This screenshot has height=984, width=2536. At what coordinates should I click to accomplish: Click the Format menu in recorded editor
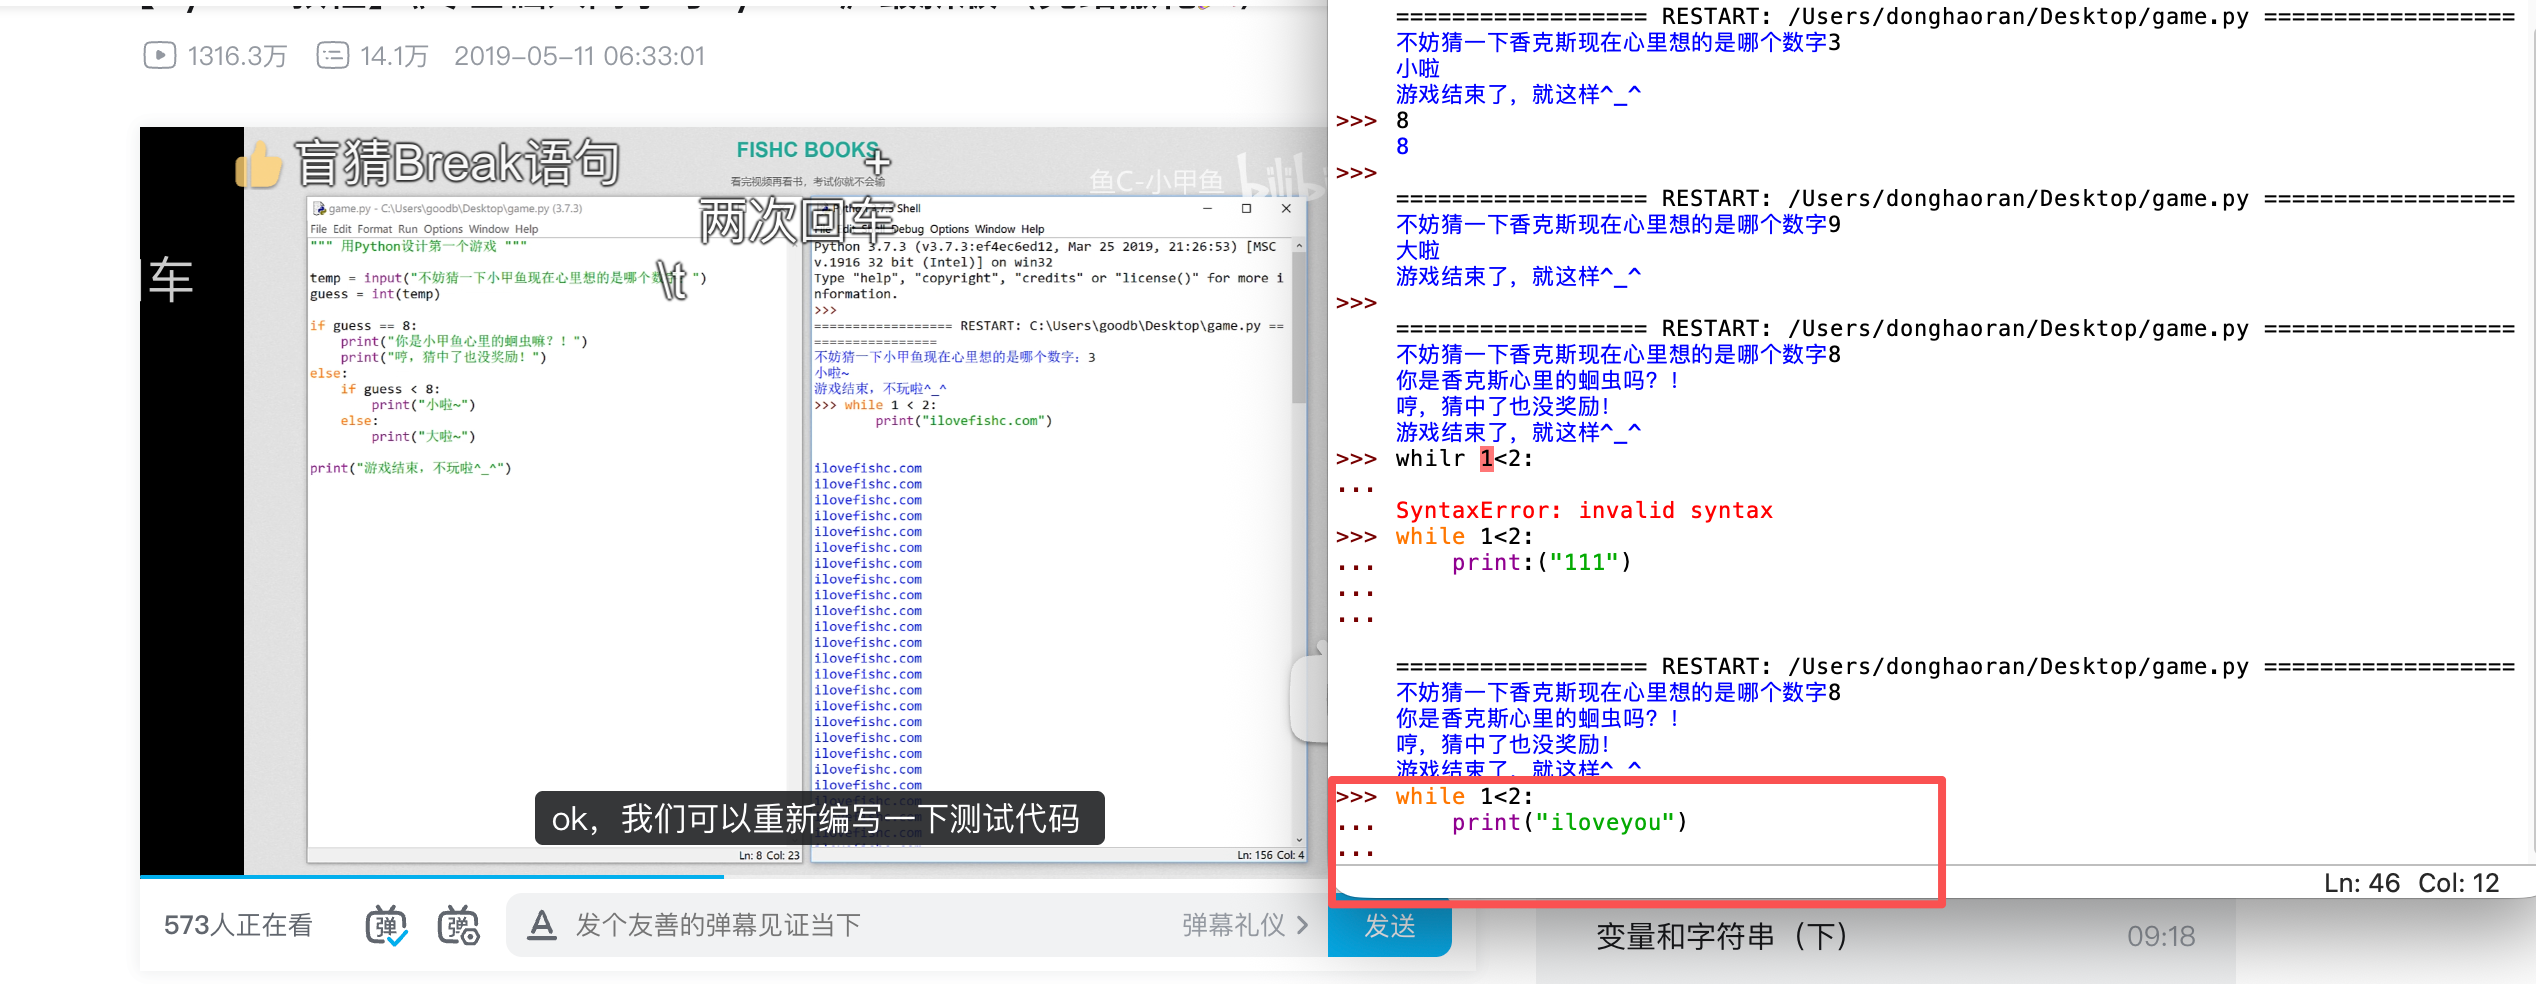pos(375,229)
